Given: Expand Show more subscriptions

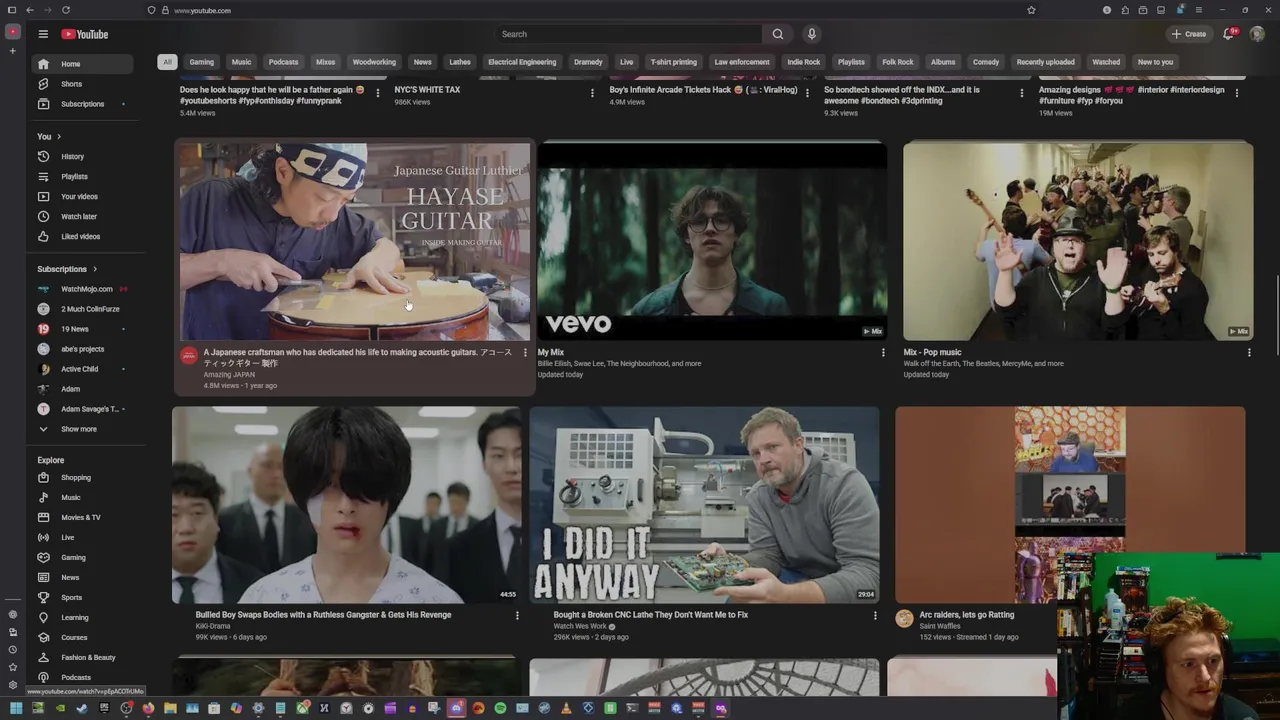Looking at the screenshot, I should [x=80, y=429].
